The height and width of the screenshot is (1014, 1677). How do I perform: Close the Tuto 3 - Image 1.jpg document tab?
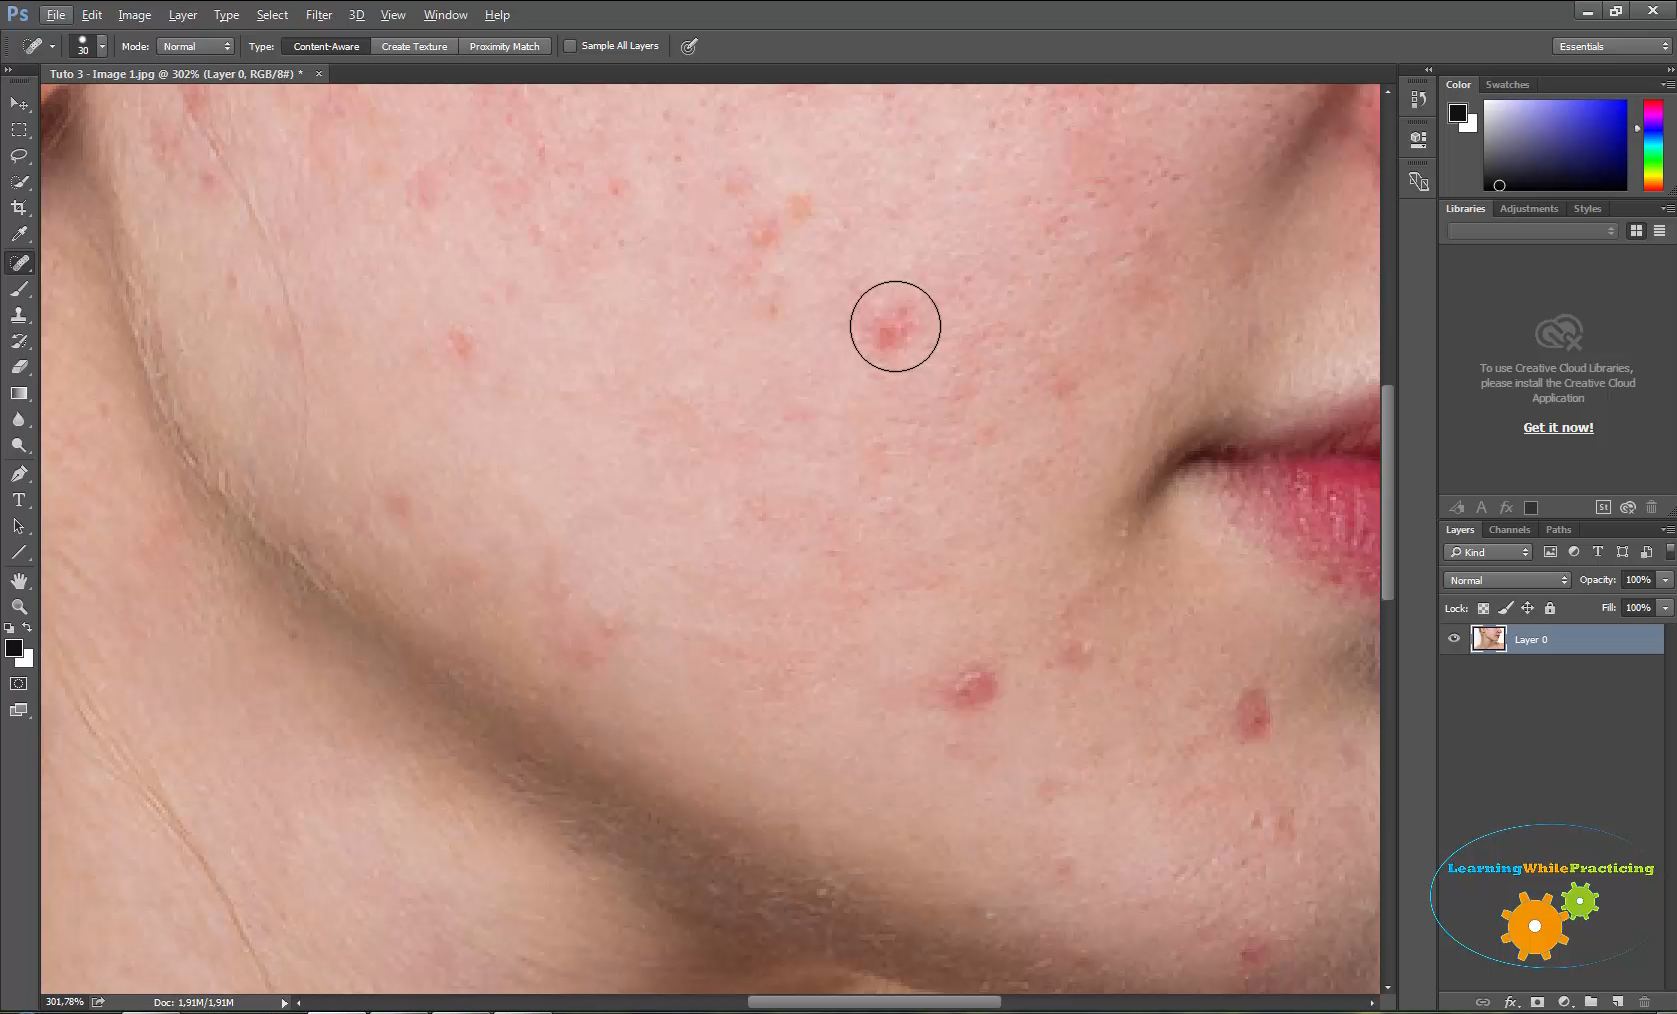pos(319,74)
